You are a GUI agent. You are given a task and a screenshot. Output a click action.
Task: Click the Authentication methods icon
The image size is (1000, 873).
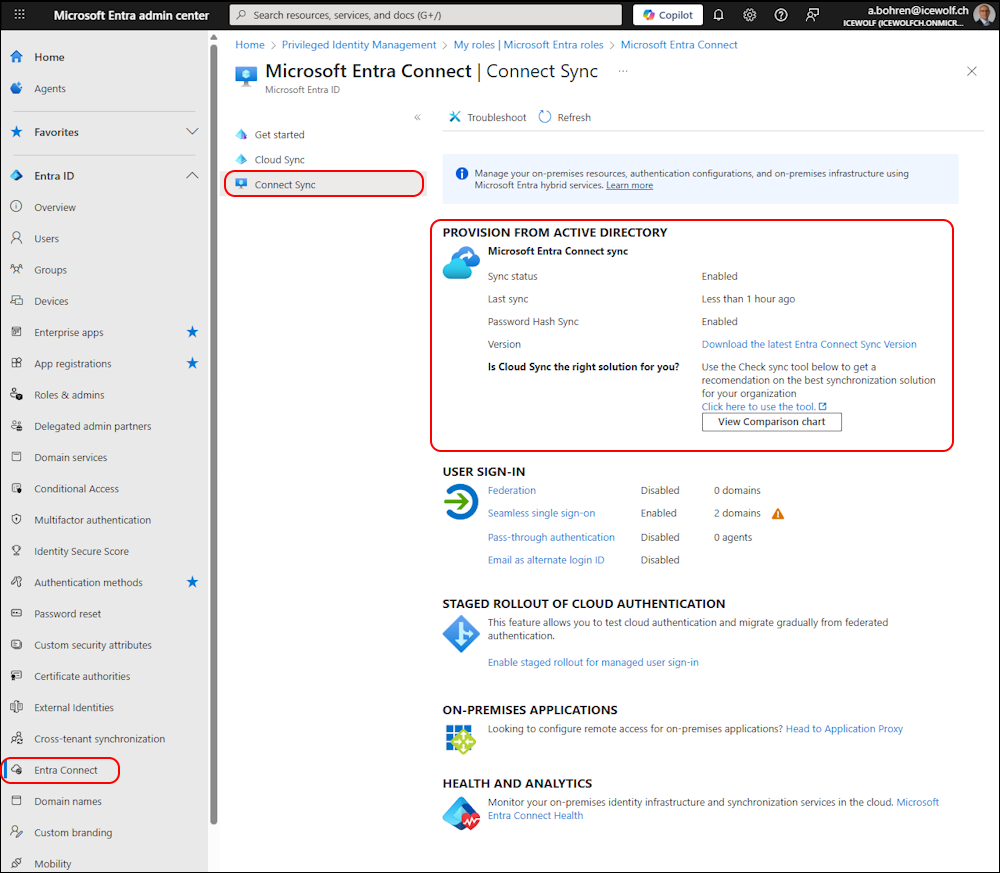point(17,582)
